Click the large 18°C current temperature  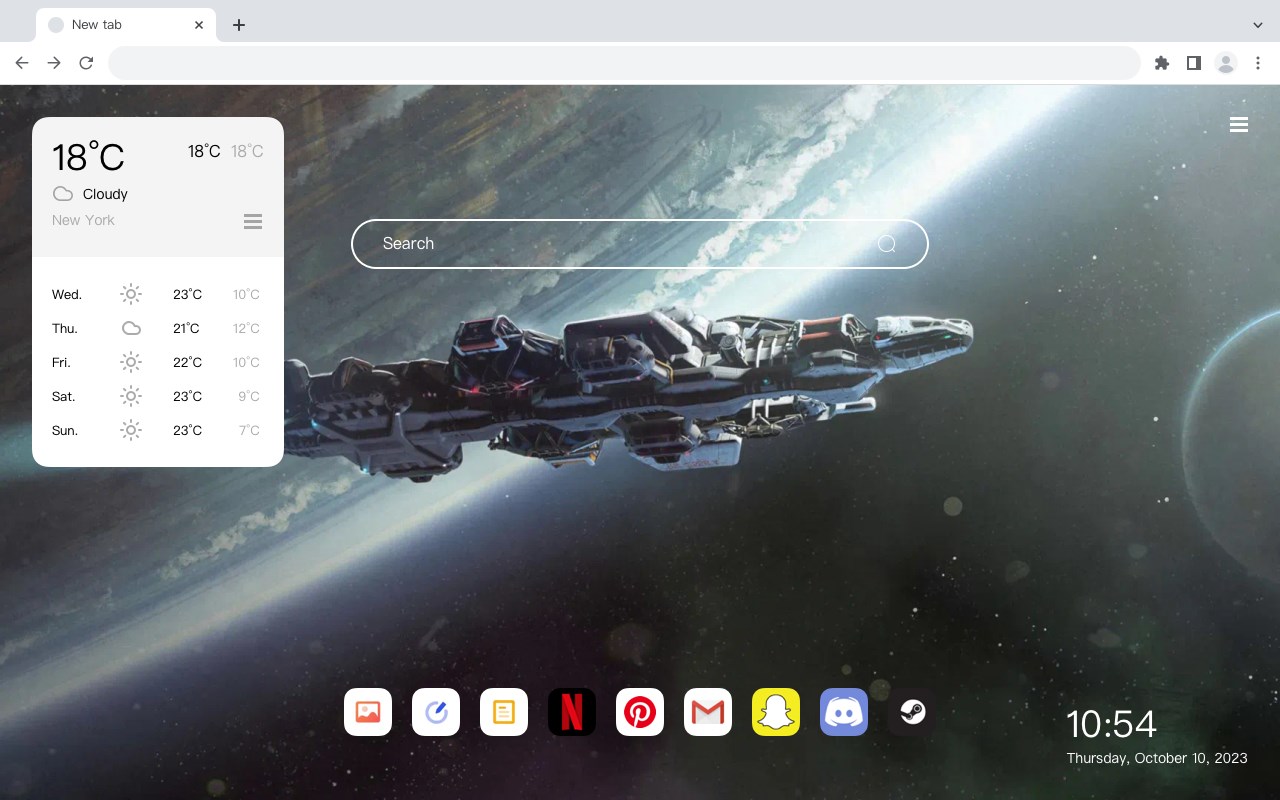coord(88,157)
